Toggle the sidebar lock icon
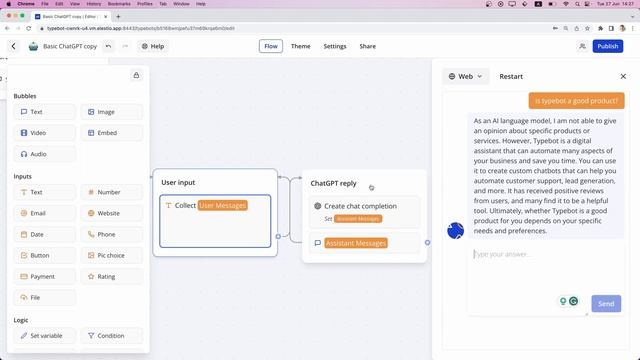 136,76
